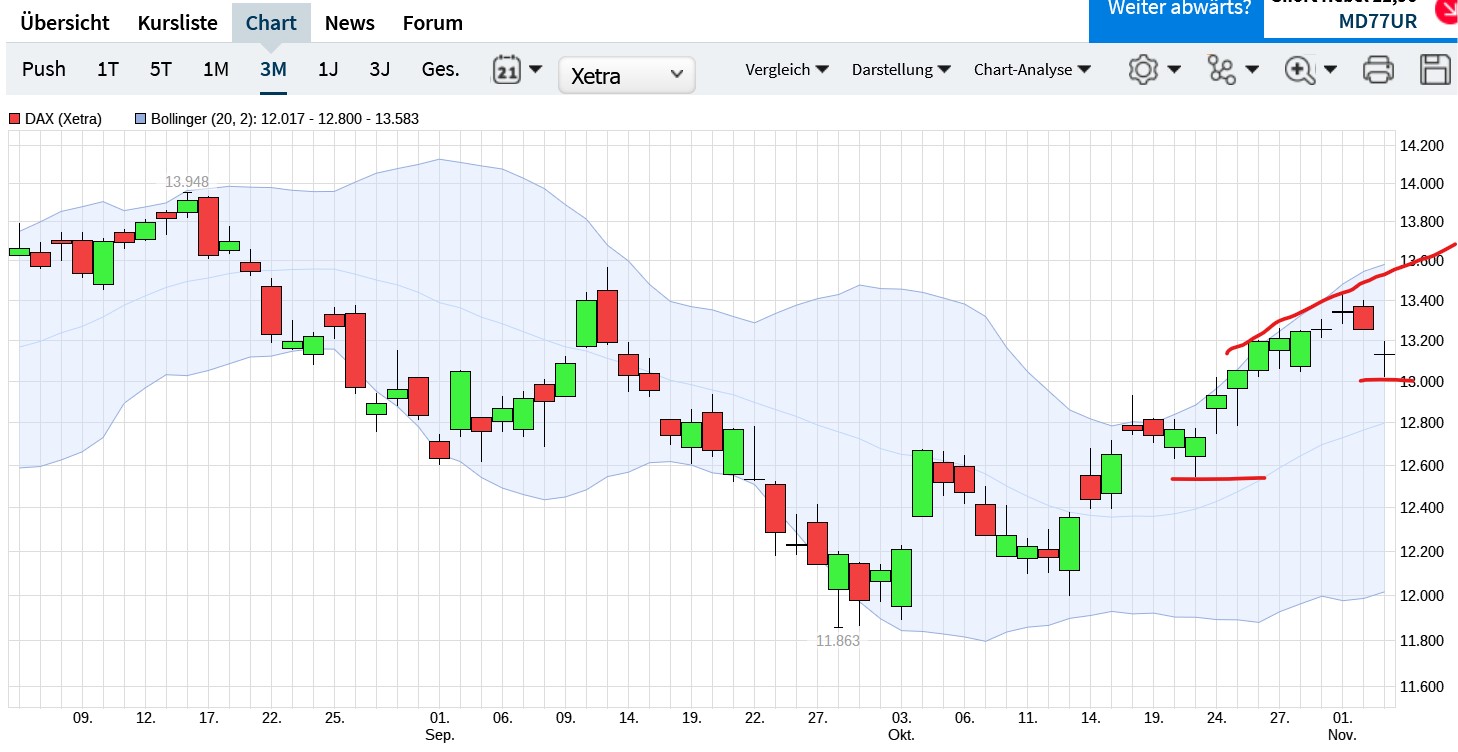Screen dimensions: 1458x752
Task: Open the calendar date icon
Action: (508, 69)
